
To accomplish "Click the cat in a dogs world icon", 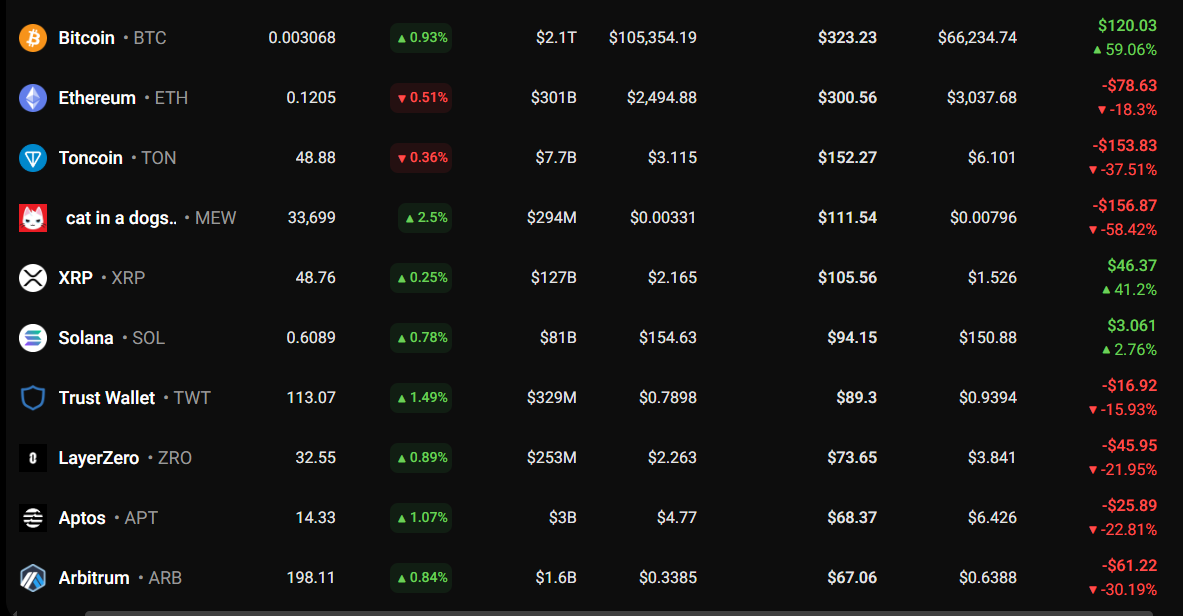I will (33, 218).
